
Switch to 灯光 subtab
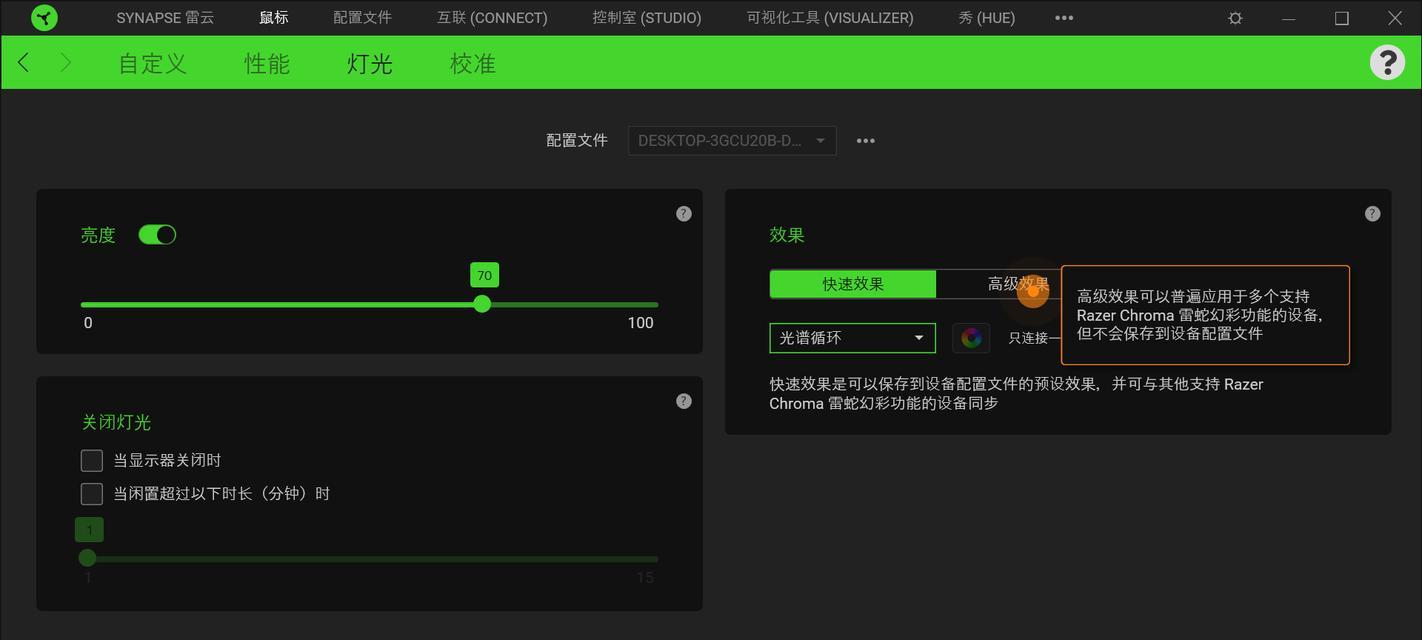point(370,64)
